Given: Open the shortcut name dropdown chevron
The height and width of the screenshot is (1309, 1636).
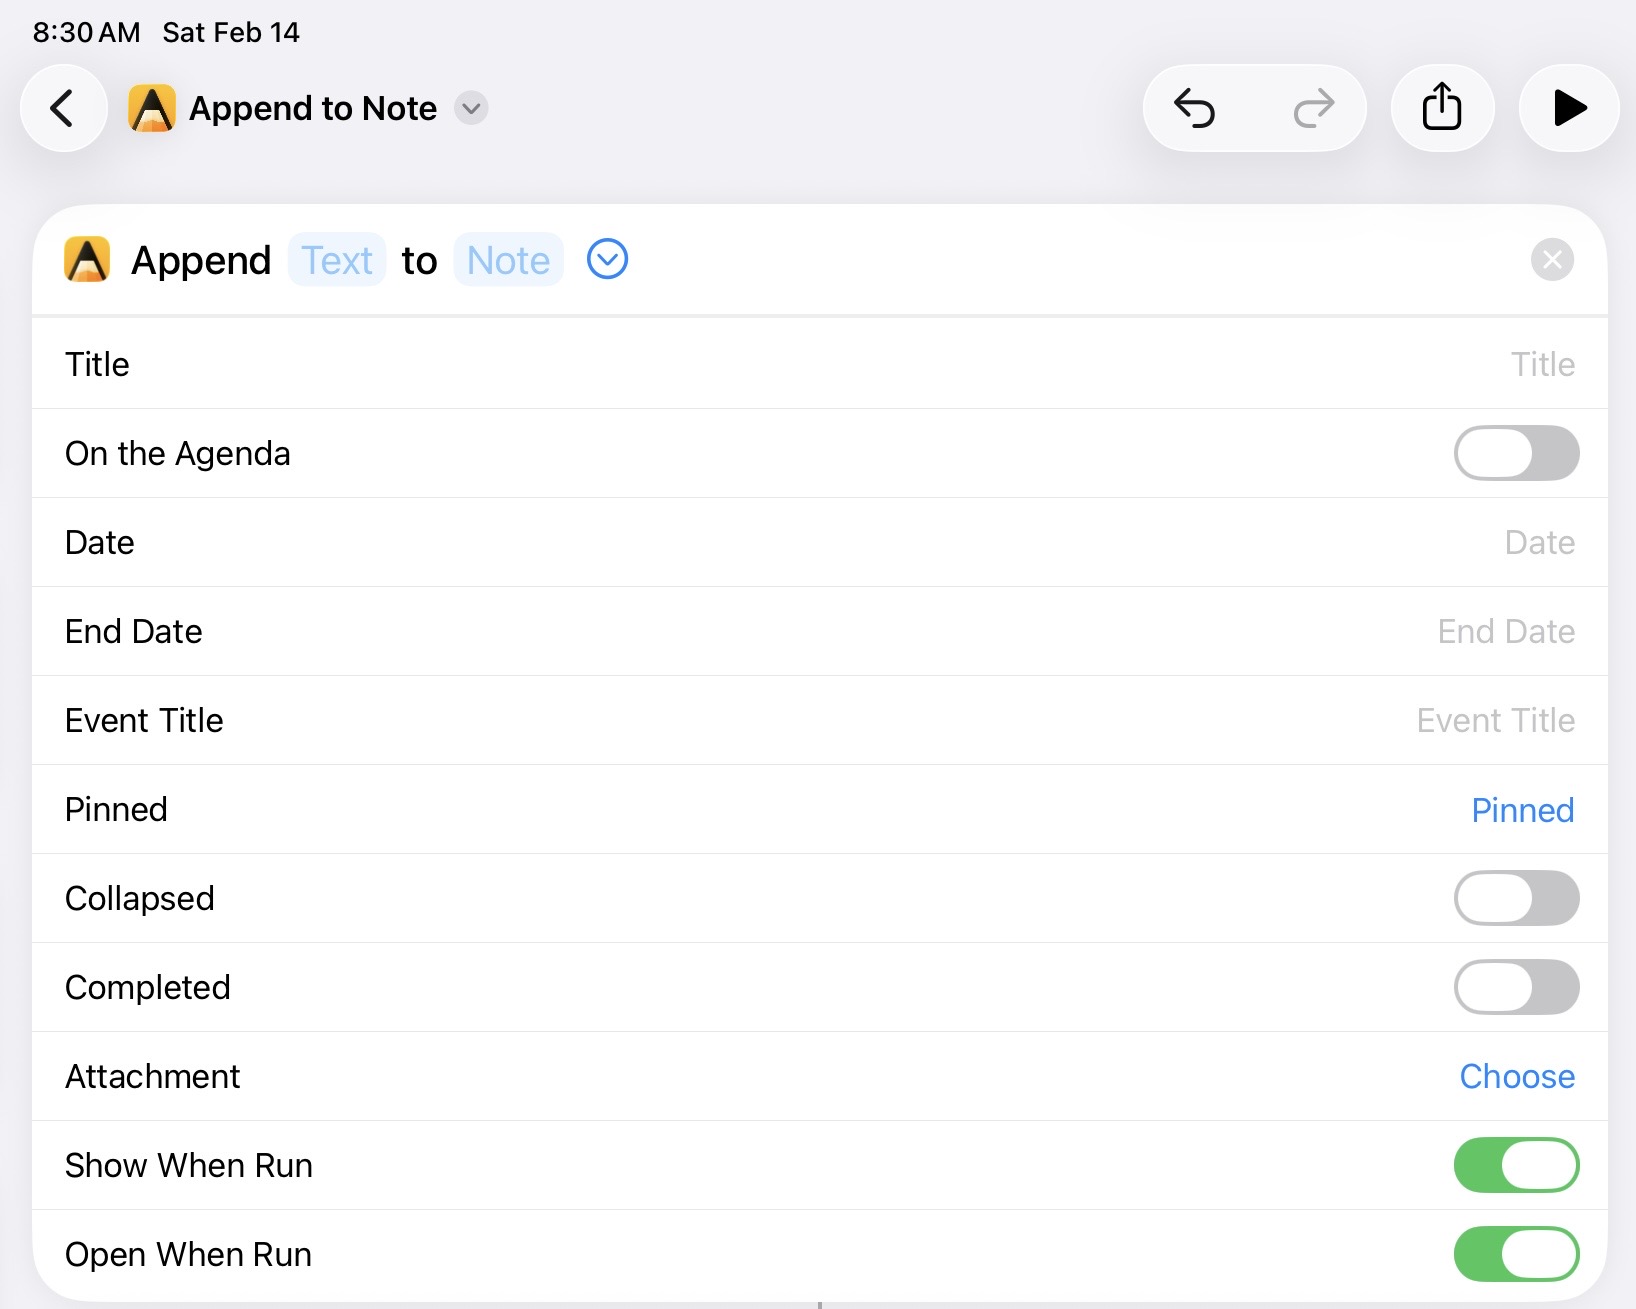Looking at the screenshot, I should [471, 108].
